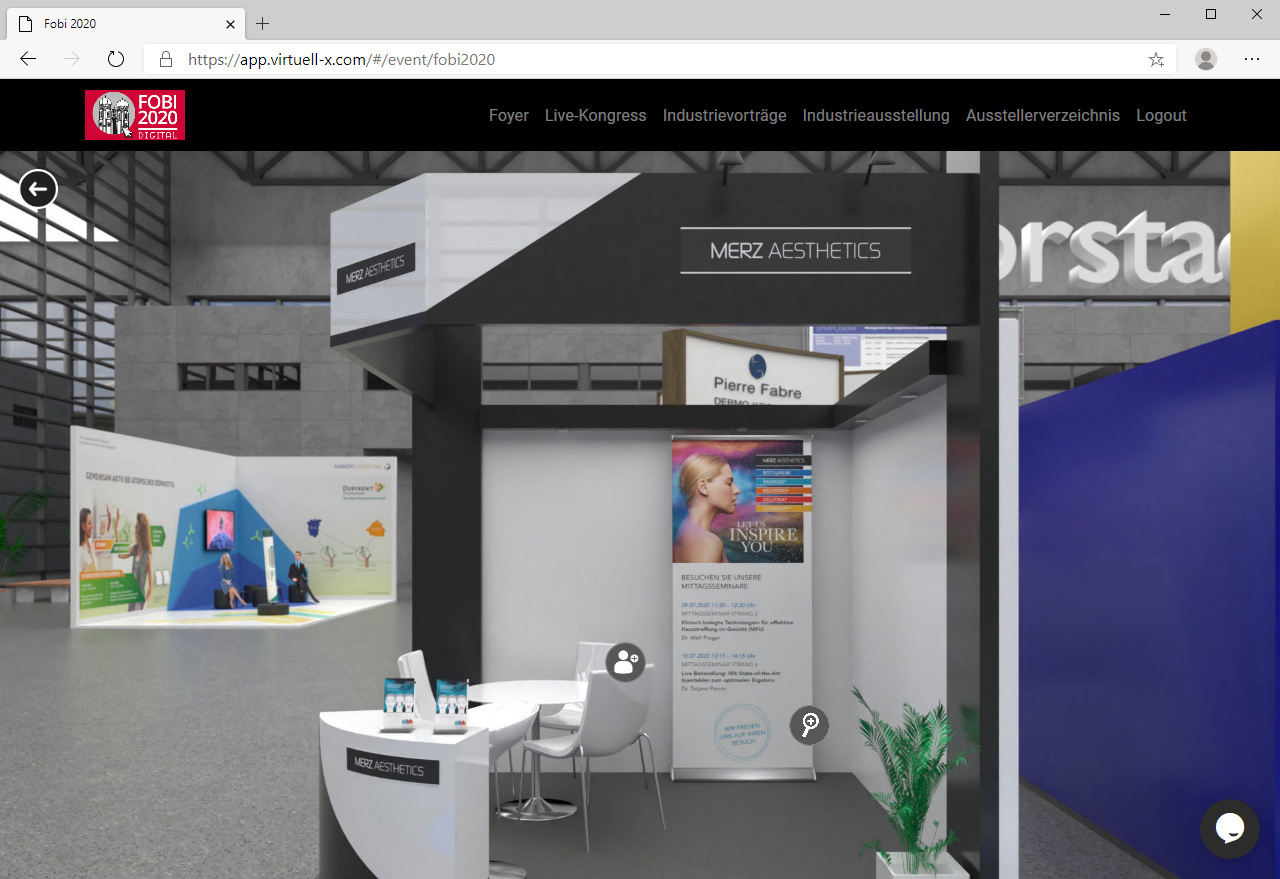Click the FOBI 2020 Digital logo
The image size is (1280, 879).
point(135,115)
